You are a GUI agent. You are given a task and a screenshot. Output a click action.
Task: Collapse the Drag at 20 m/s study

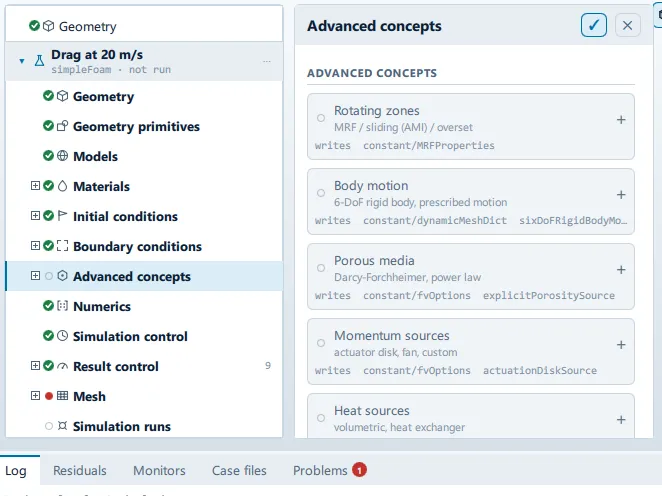coord(22,61)
